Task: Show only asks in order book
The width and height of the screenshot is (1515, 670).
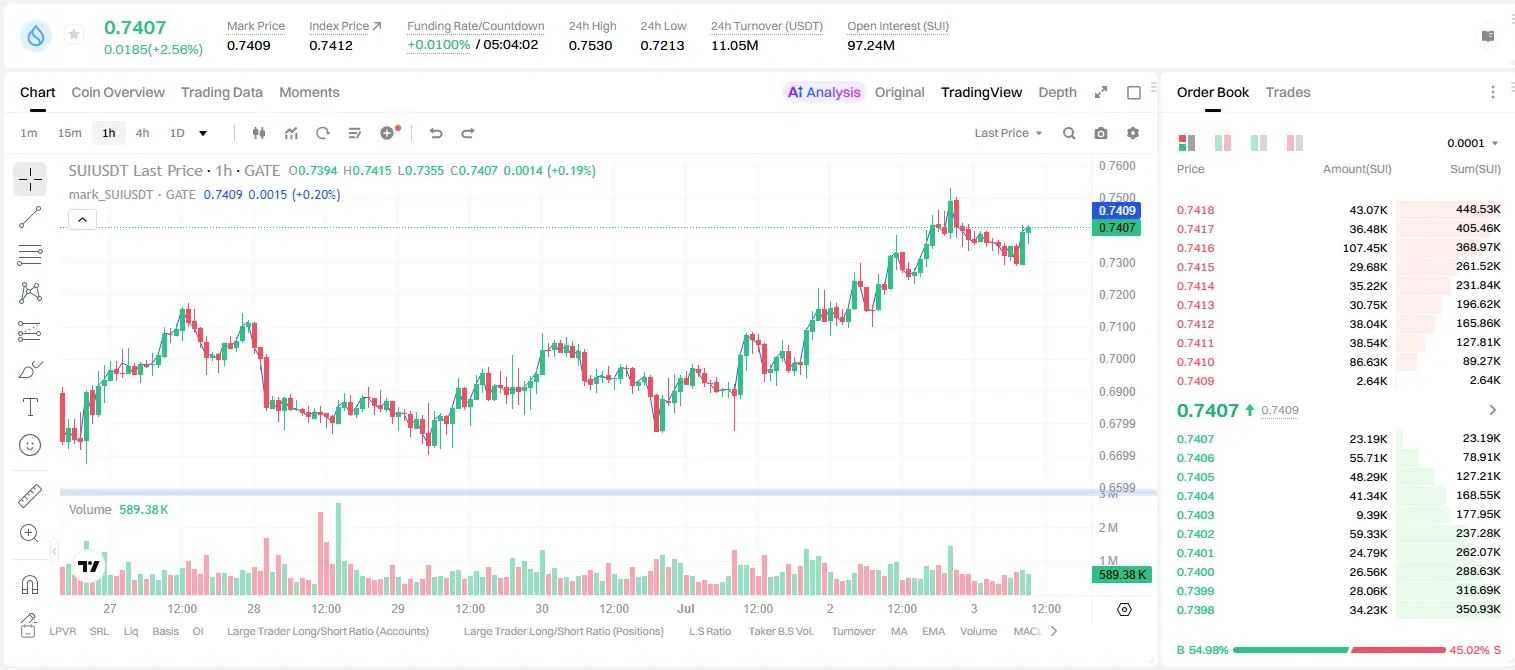Action: point(1295,143)
